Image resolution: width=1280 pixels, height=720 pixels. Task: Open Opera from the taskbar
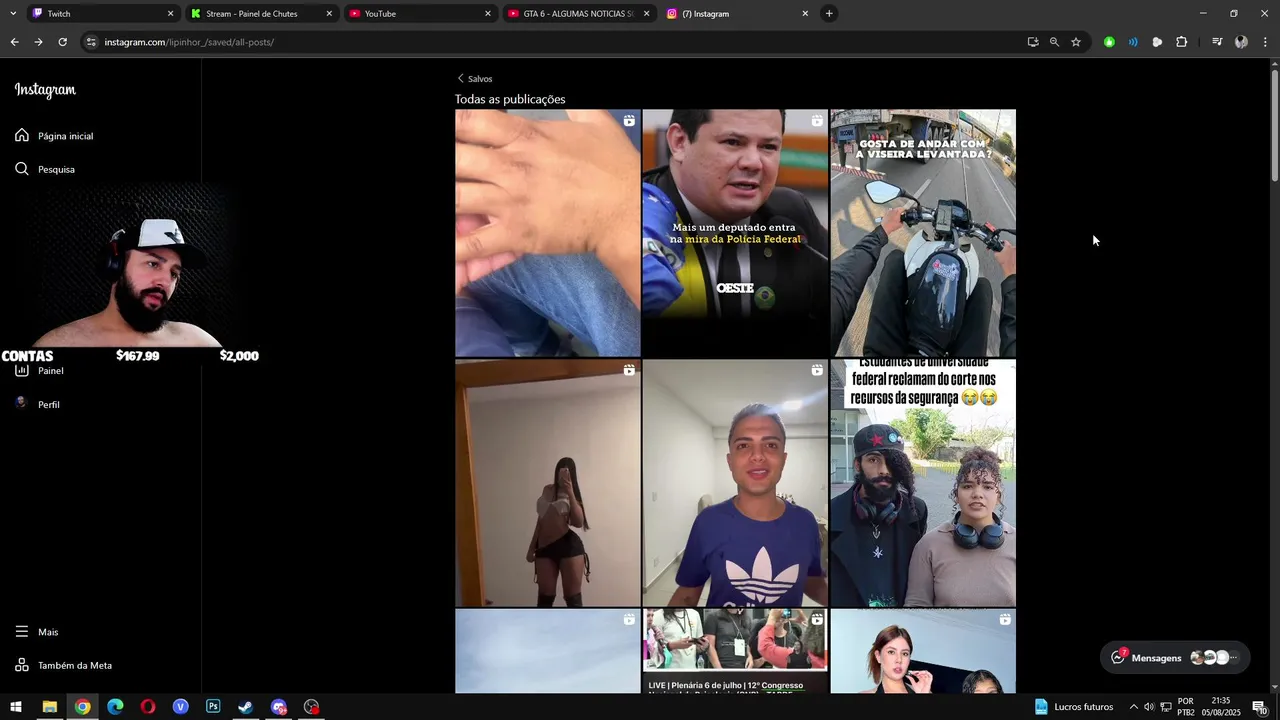coord(148,707)
